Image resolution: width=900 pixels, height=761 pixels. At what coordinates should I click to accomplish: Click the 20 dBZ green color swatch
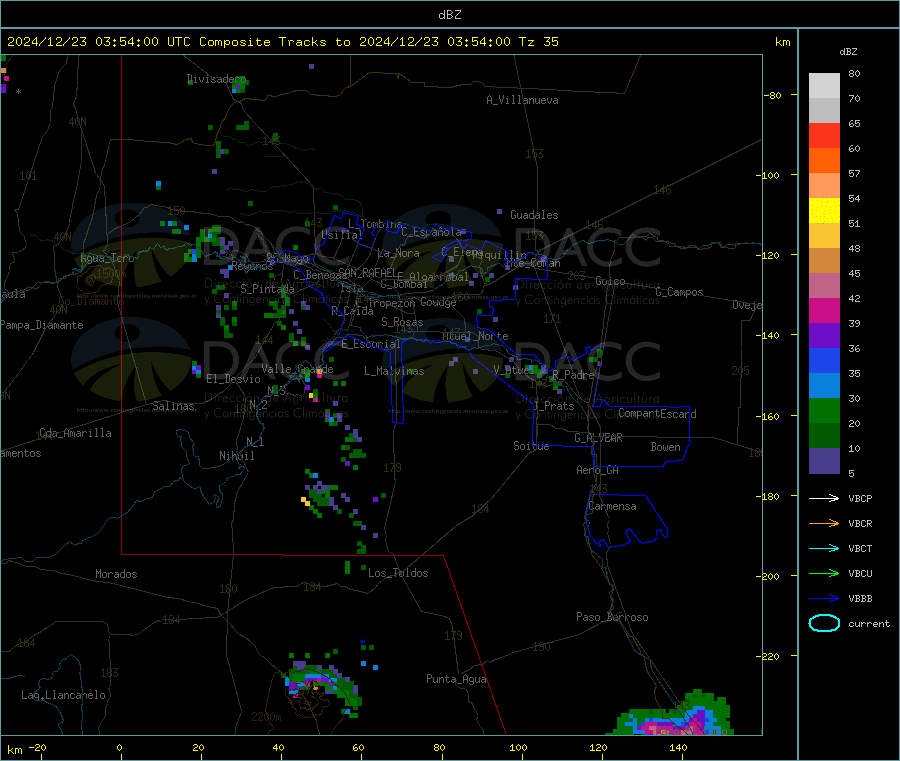coord(824,410)
